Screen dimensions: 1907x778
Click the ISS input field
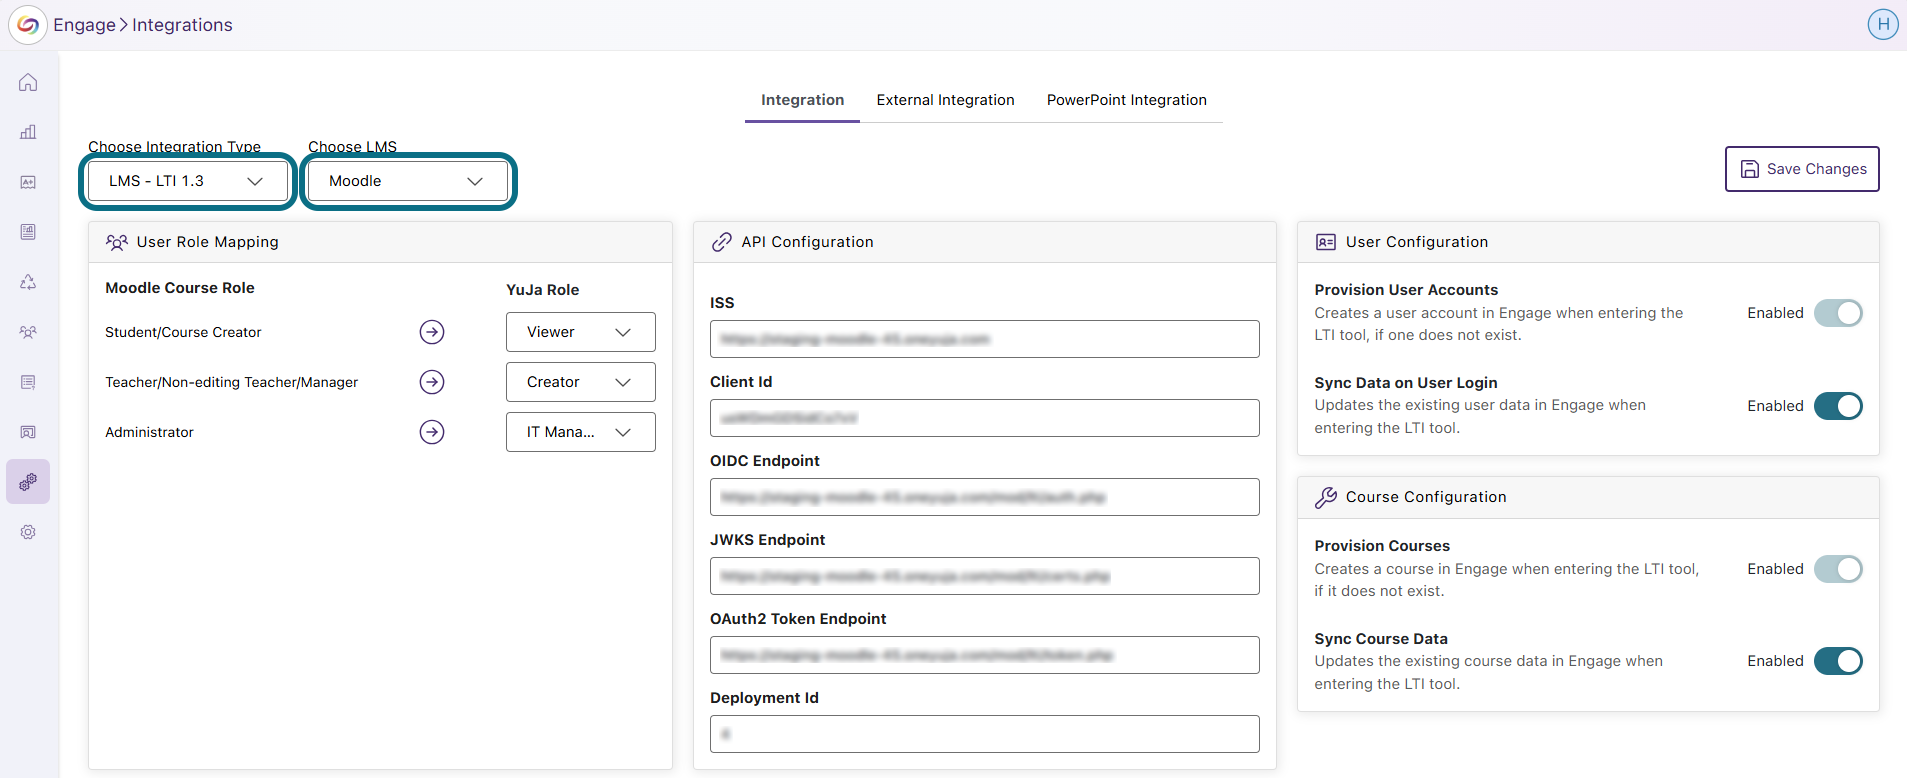tap(985, 339)
